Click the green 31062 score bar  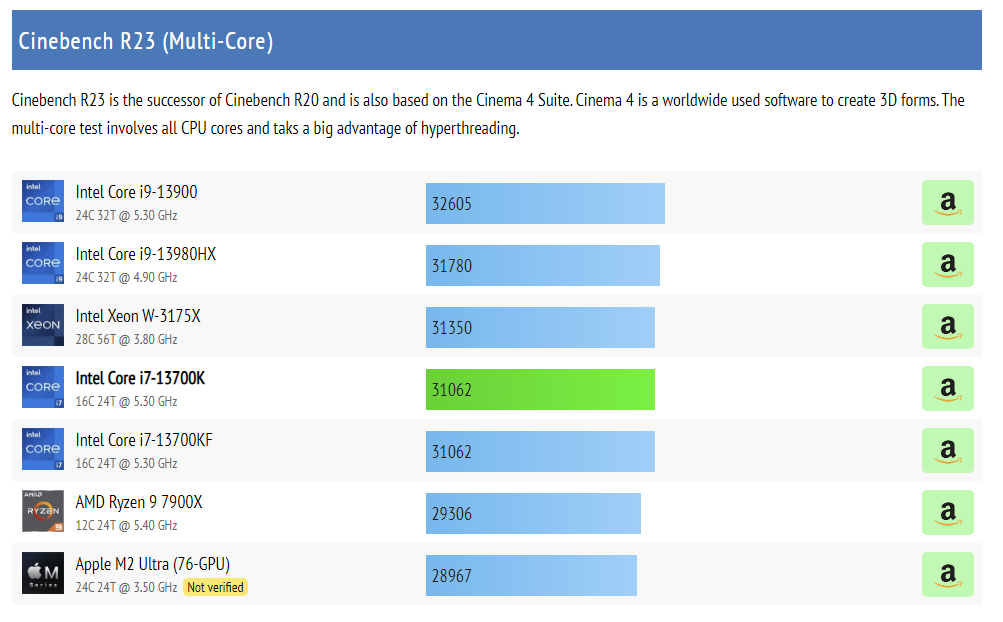pos(540,390)
